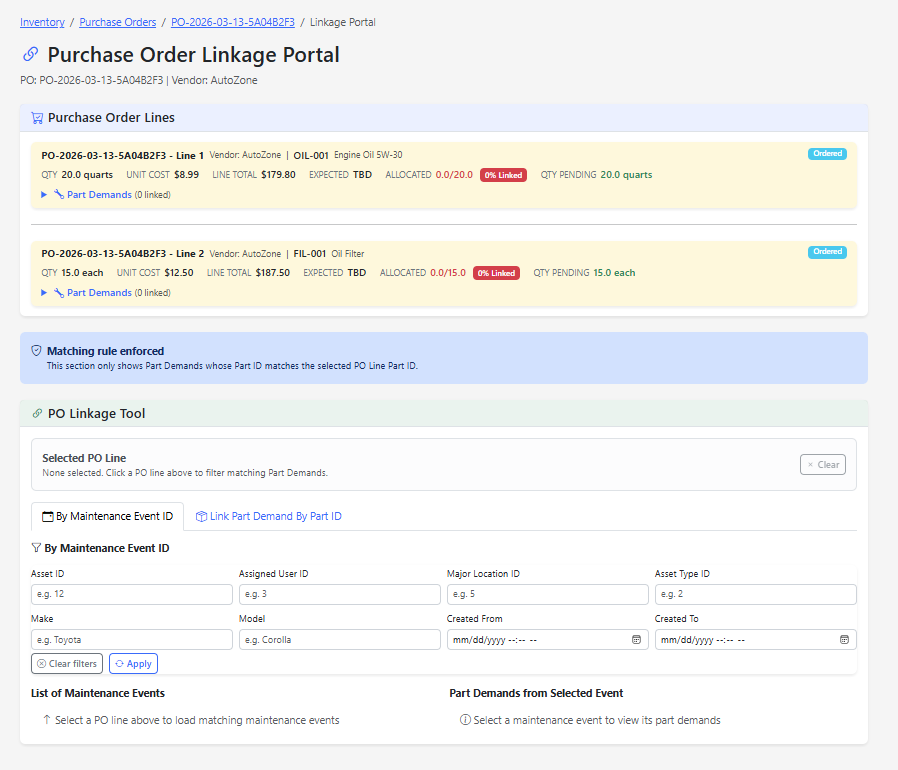Screen dimensions: 898x770
Task: Focus the Asset Type ID field
Action: click(755, 594)
